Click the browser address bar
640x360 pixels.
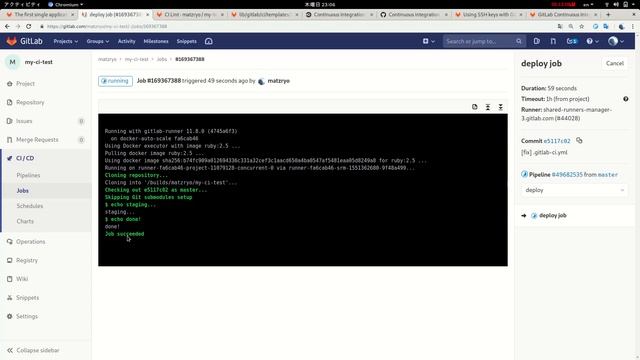point(298,26)
